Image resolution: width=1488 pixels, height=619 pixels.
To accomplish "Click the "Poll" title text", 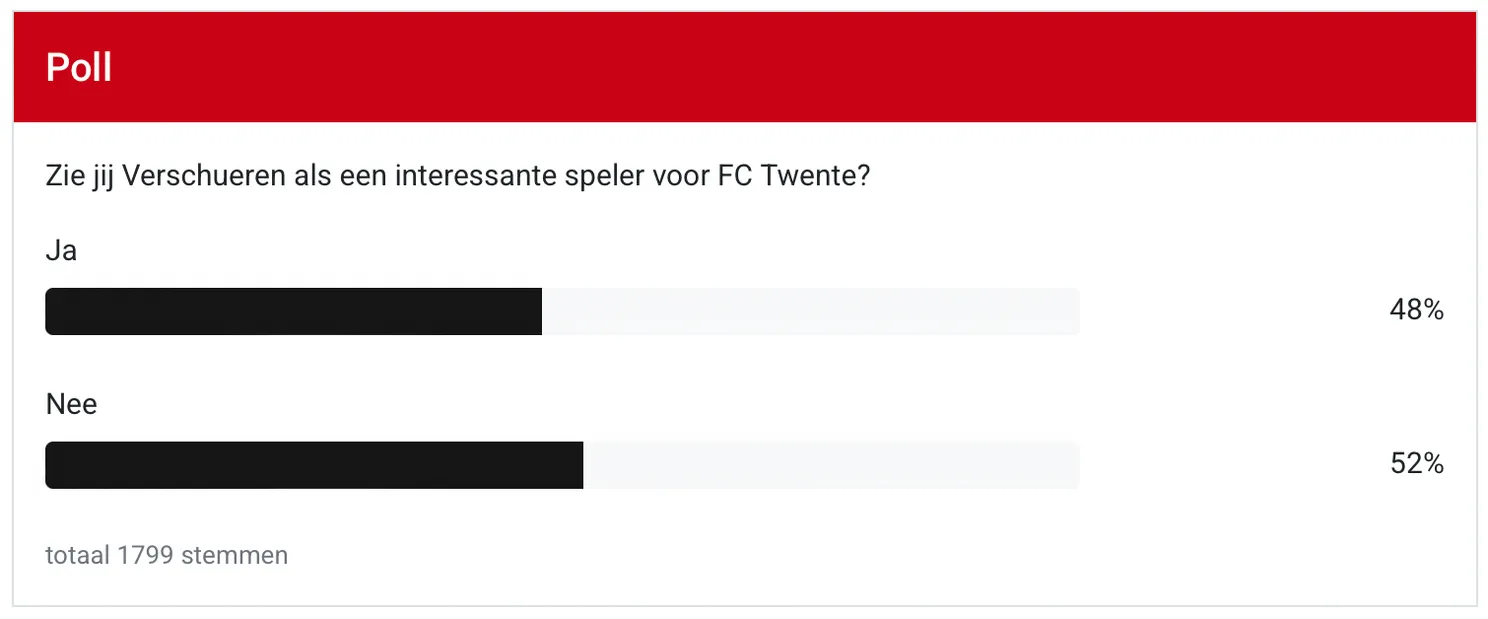I will [77, 67].
